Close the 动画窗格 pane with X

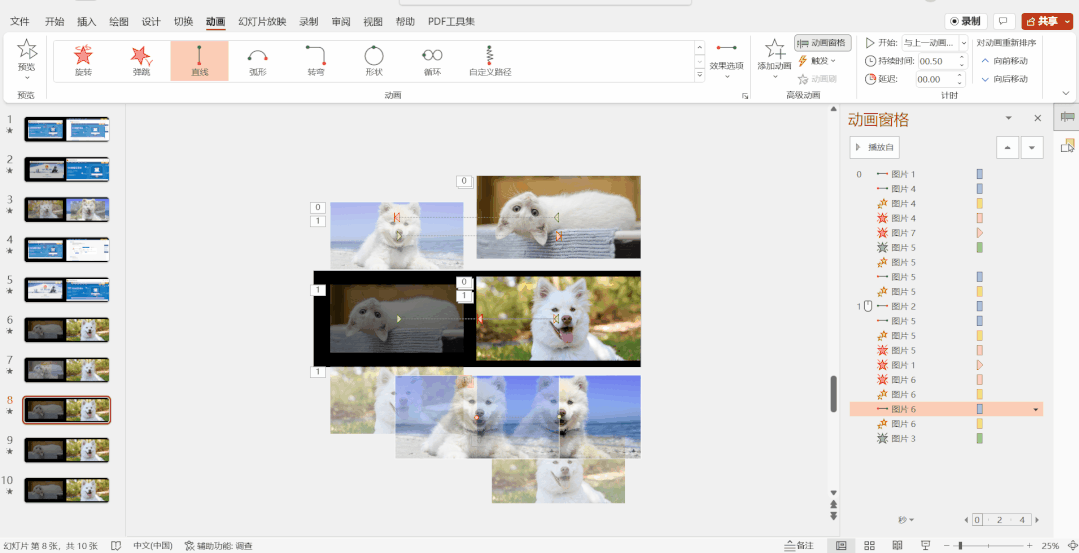point(1038,118)
